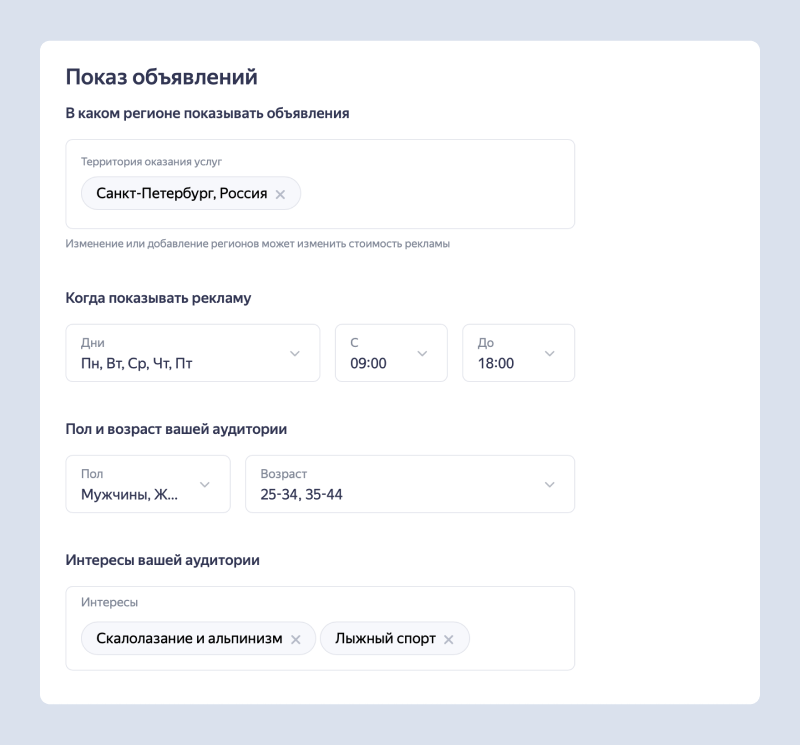Click the Санкт-Петербург, Россия chip label
The width and height of the screenshot is (800, 745).
point(181,194)
